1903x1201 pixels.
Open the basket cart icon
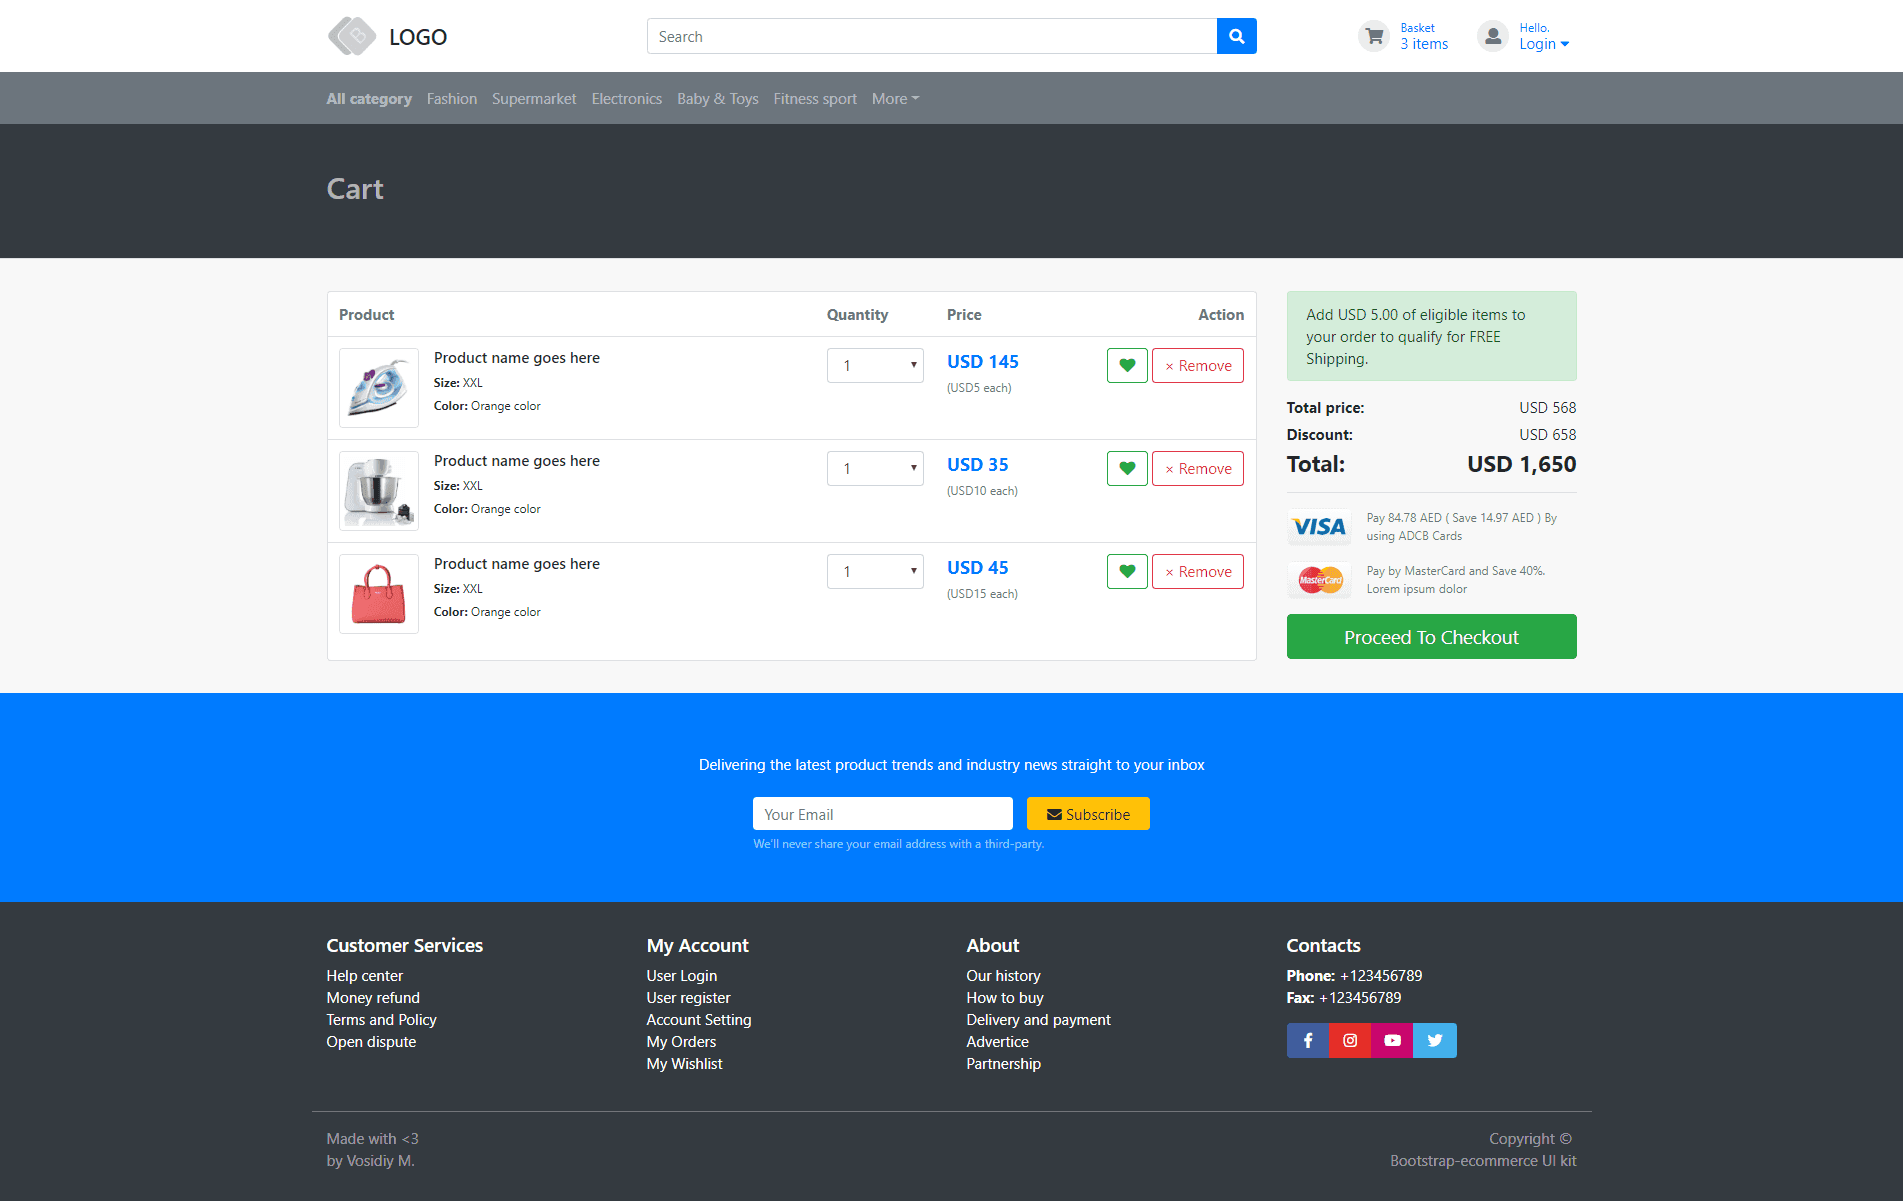point(1375,36)
